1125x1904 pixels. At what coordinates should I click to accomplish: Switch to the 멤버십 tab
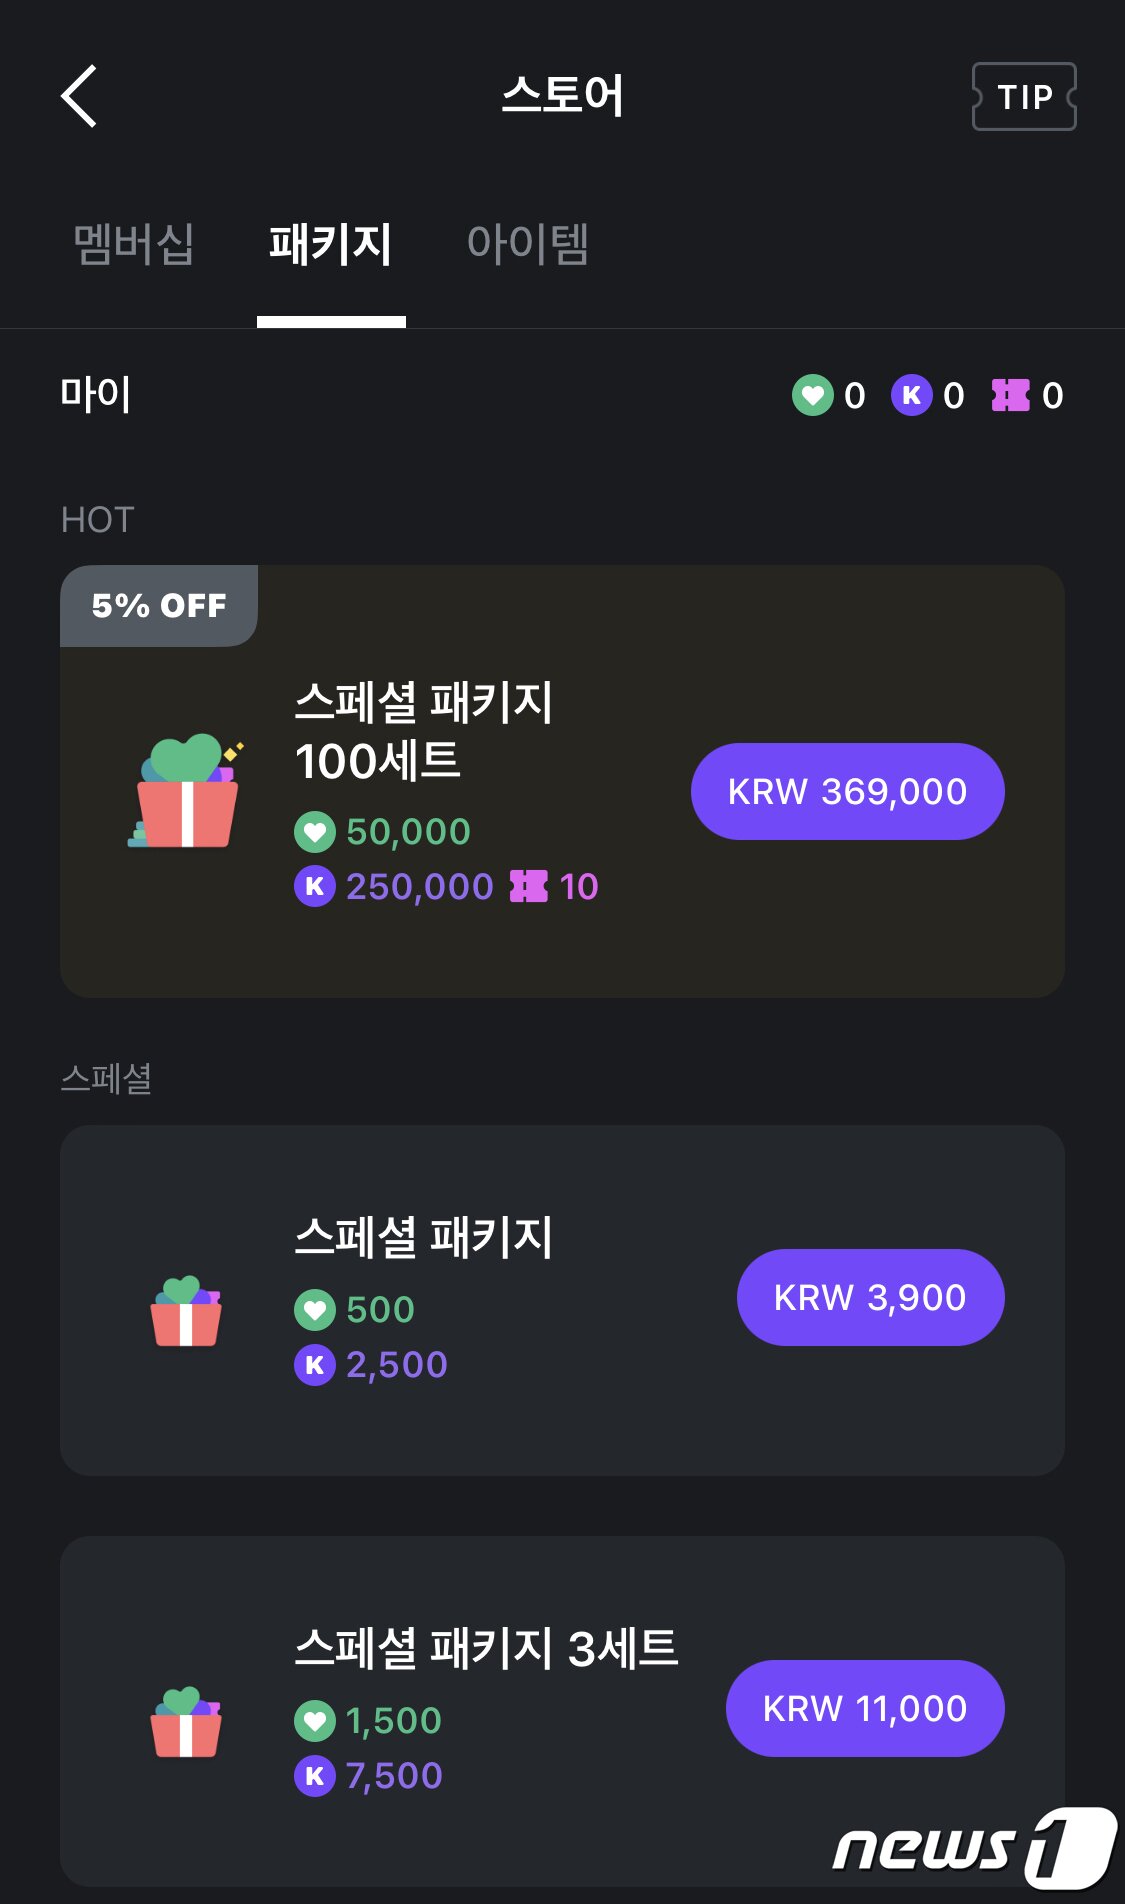pyautogui.click(x=134, y=244)
